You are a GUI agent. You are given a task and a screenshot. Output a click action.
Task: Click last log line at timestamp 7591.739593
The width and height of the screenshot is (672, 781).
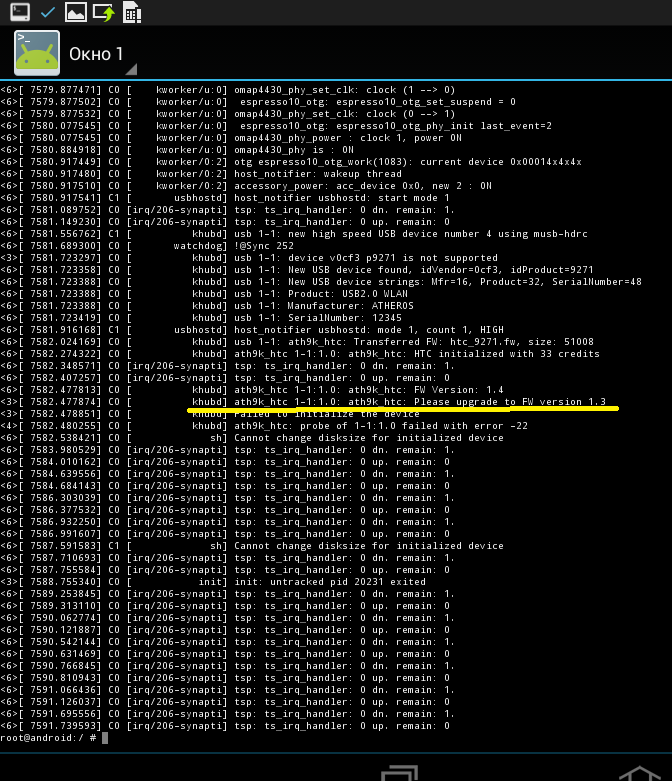pos(225,726)
